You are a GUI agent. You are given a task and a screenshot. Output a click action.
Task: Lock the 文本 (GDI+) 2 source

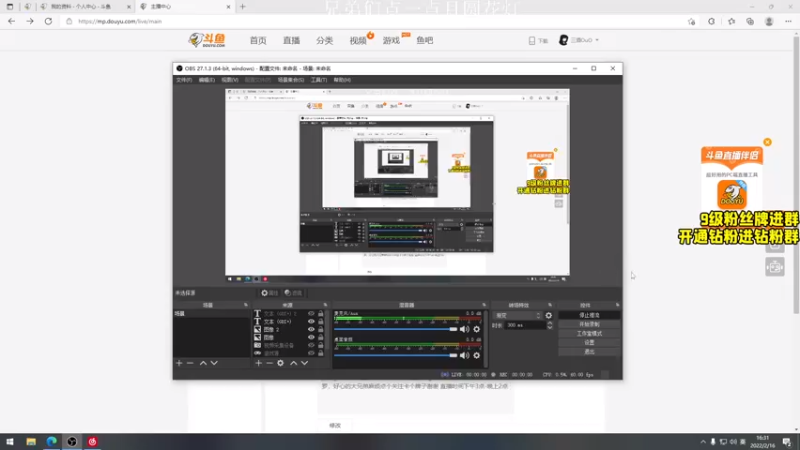tap(320, 314)
